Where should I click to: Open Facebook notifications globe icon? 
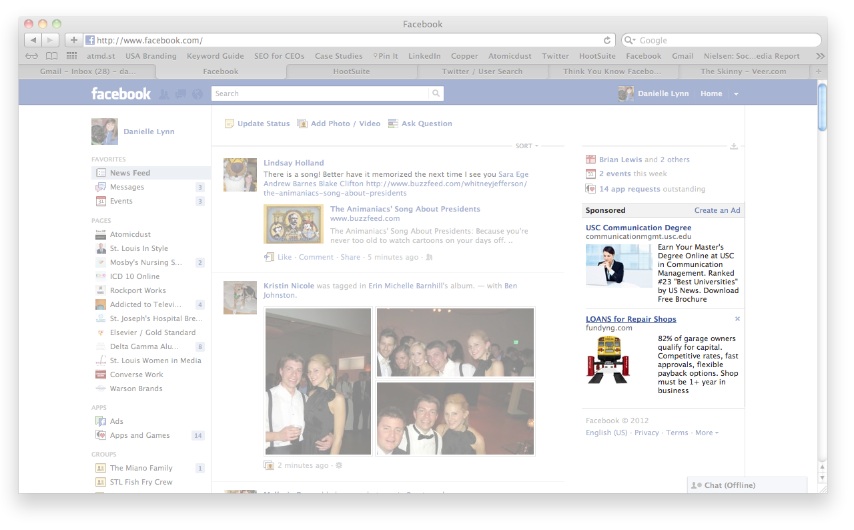(197, 94)
